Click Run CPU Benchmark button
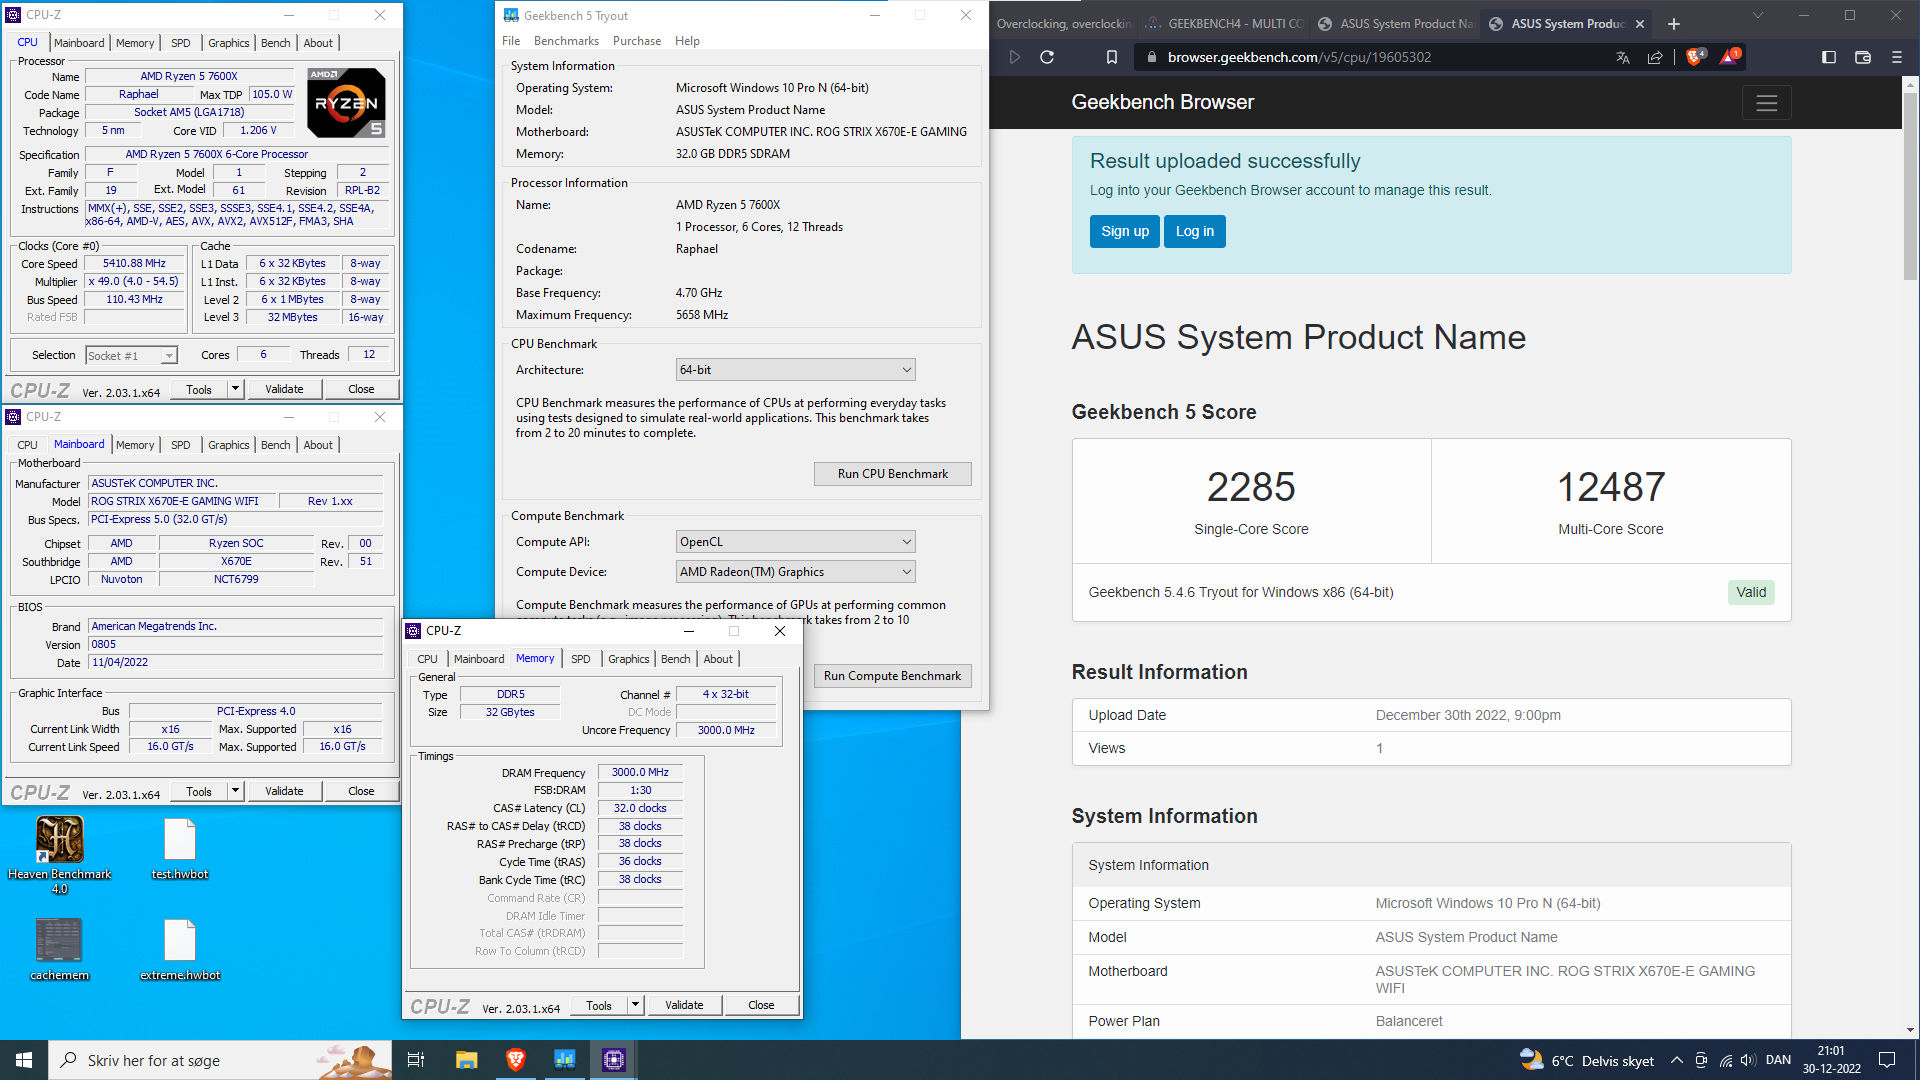This screenshot has width=1920, height=1080. pos(892,474)
